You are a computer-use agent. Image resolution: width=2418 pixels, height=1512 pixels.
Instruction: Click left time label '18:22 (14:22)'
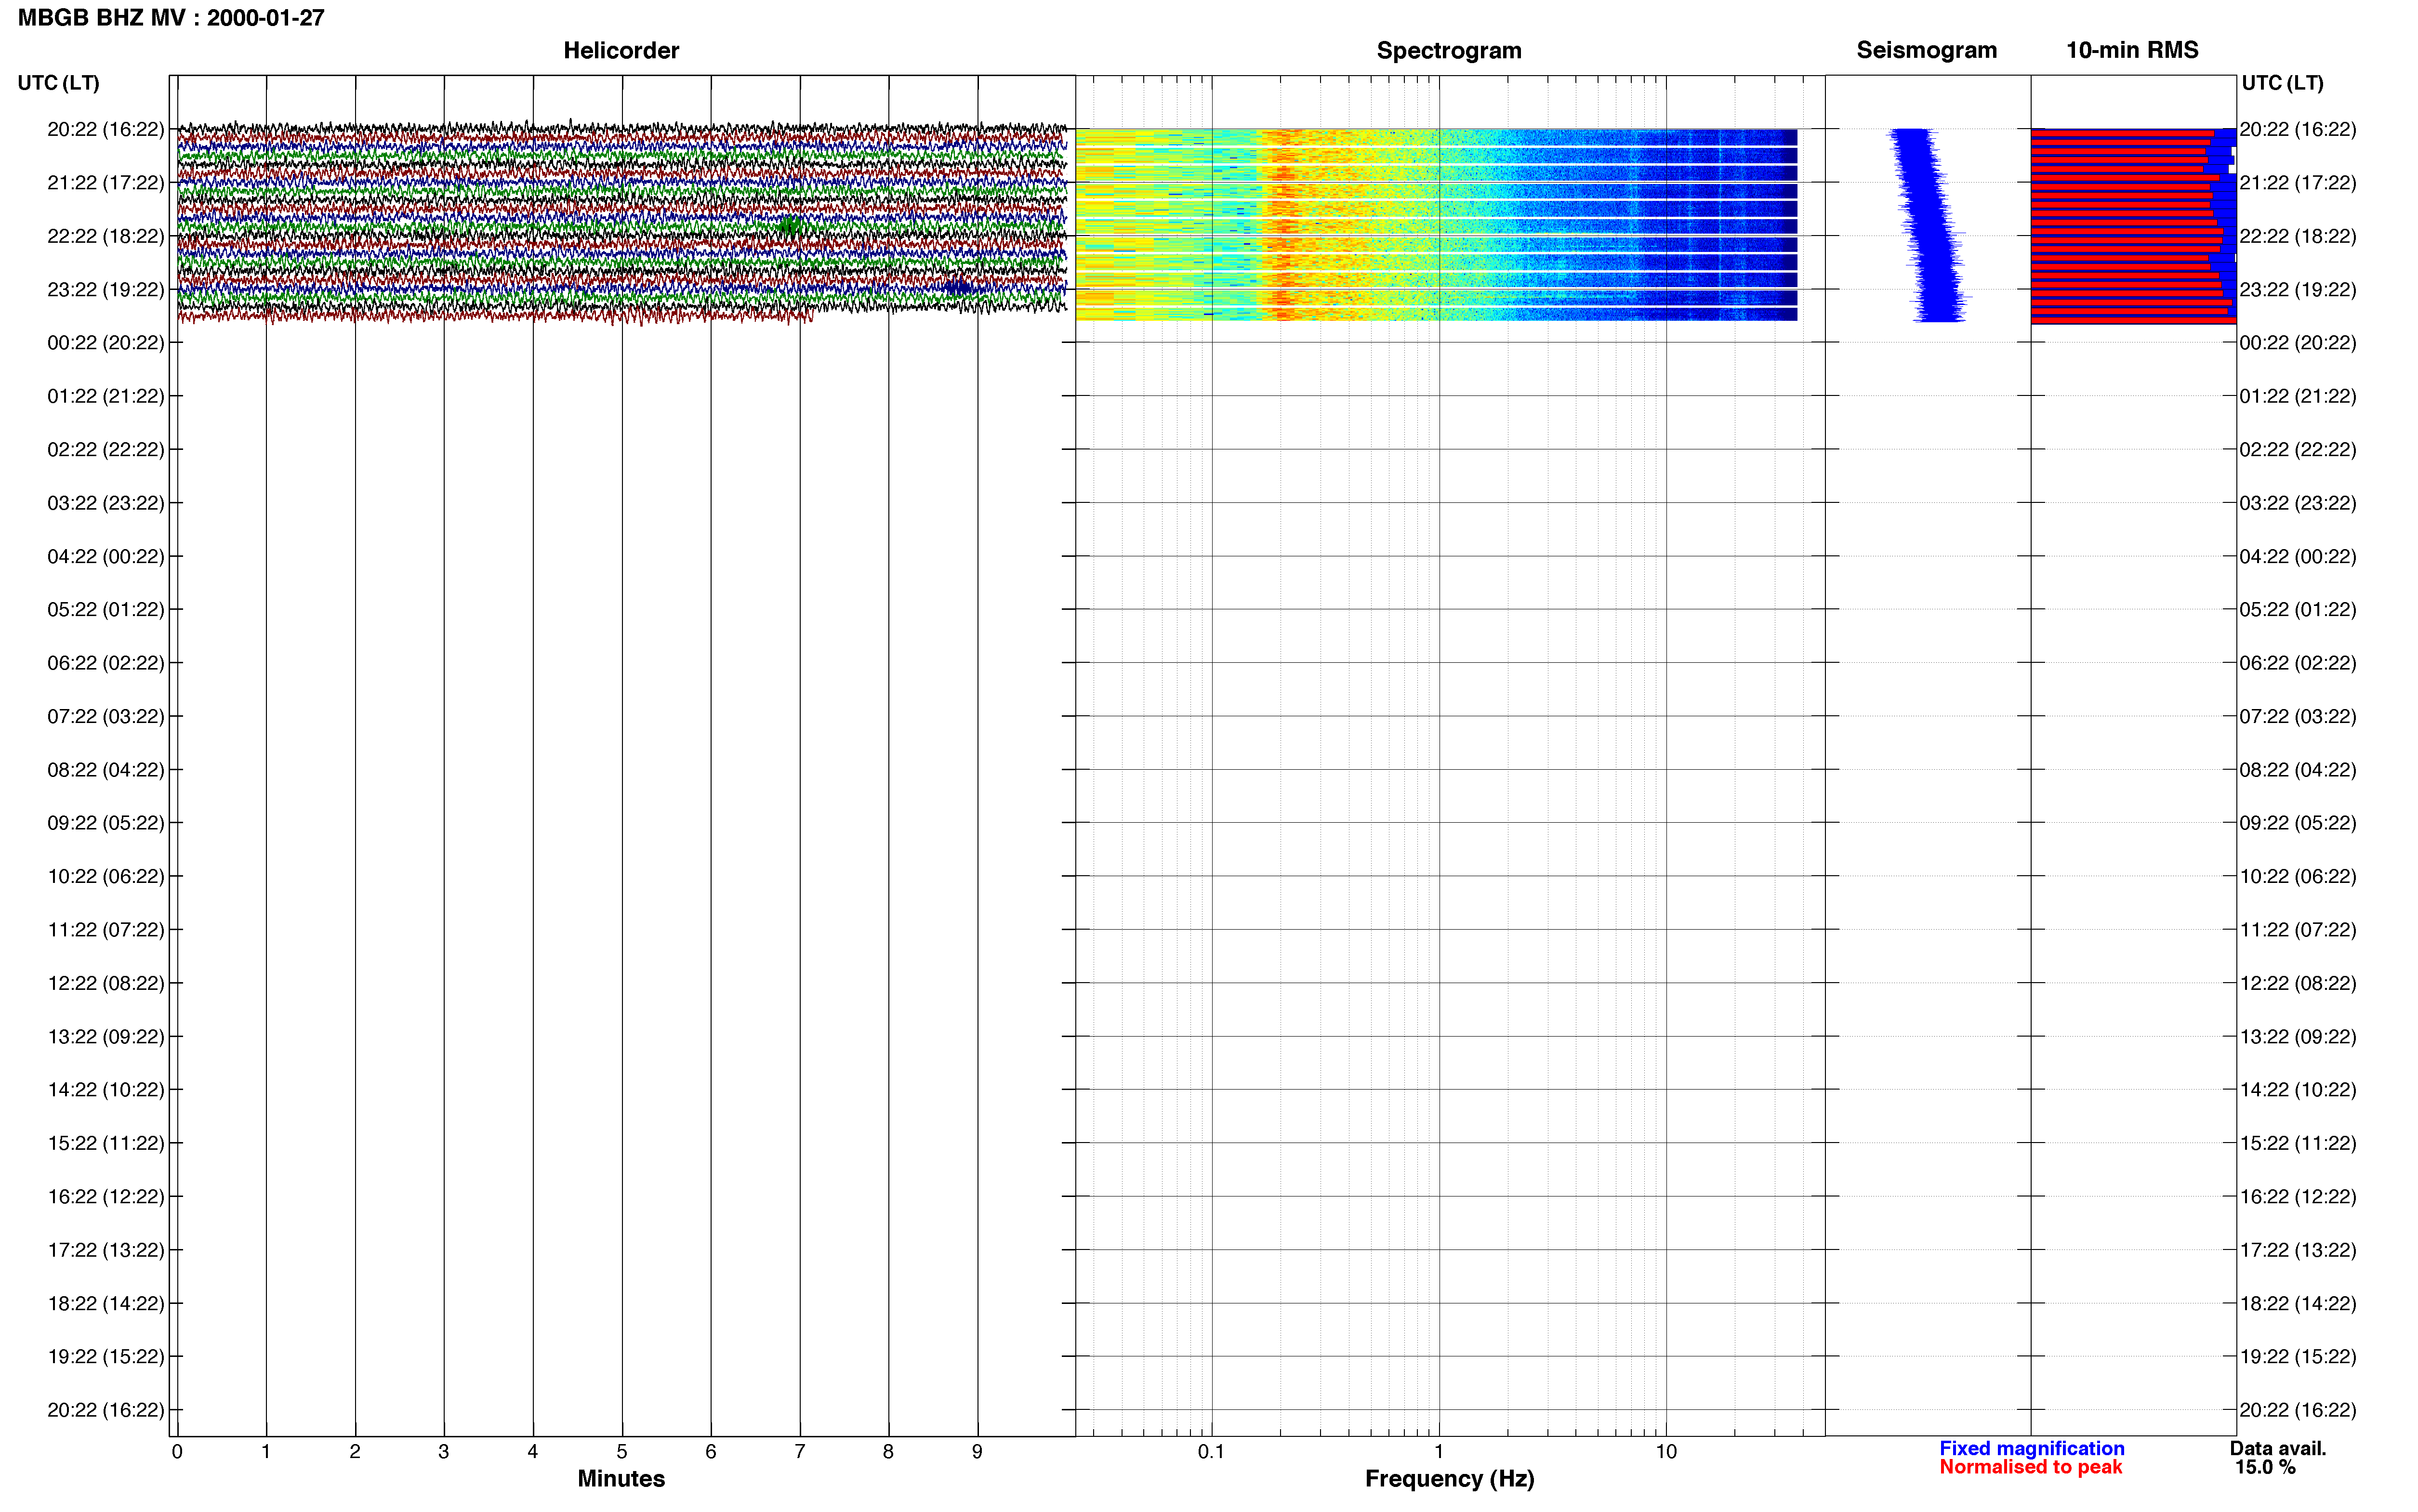(x=106, y=1303)
